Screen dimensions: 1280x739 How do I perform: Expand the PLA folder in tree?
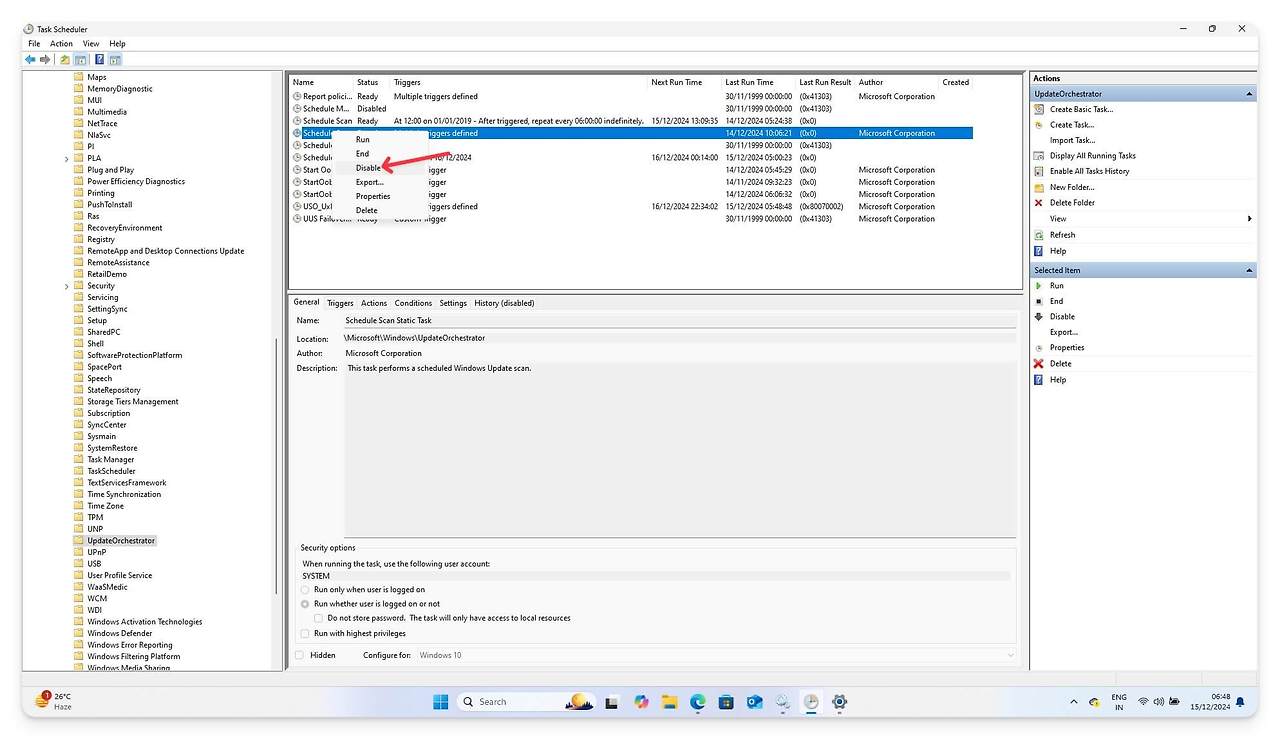(67, 158)
